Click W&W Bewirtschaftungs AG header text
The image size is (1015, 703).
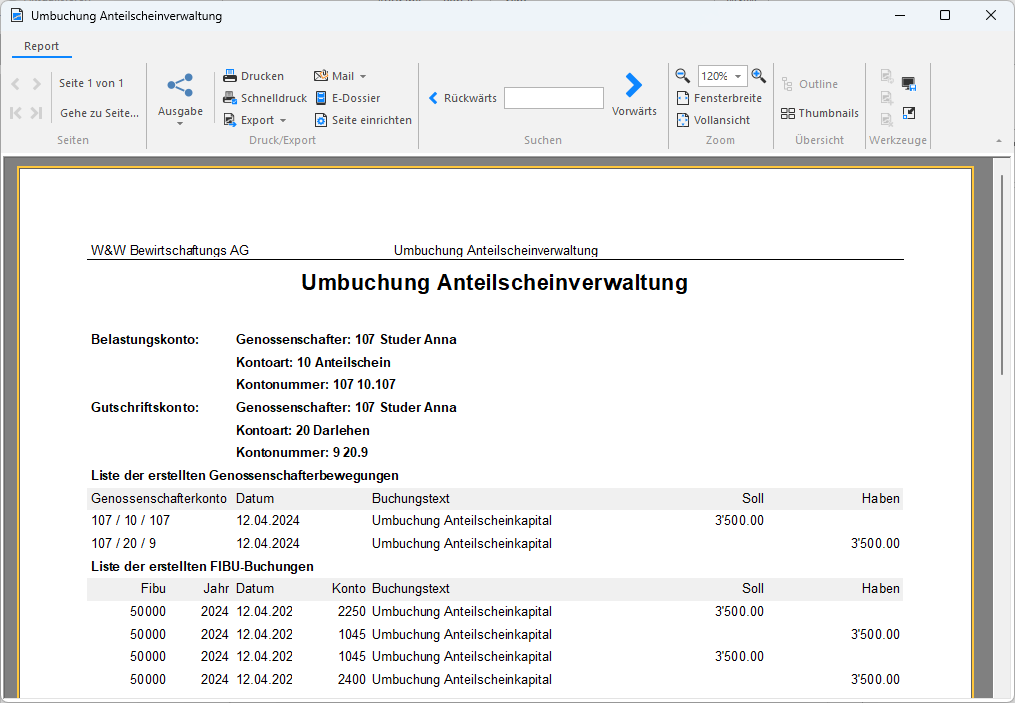(170, 251)
